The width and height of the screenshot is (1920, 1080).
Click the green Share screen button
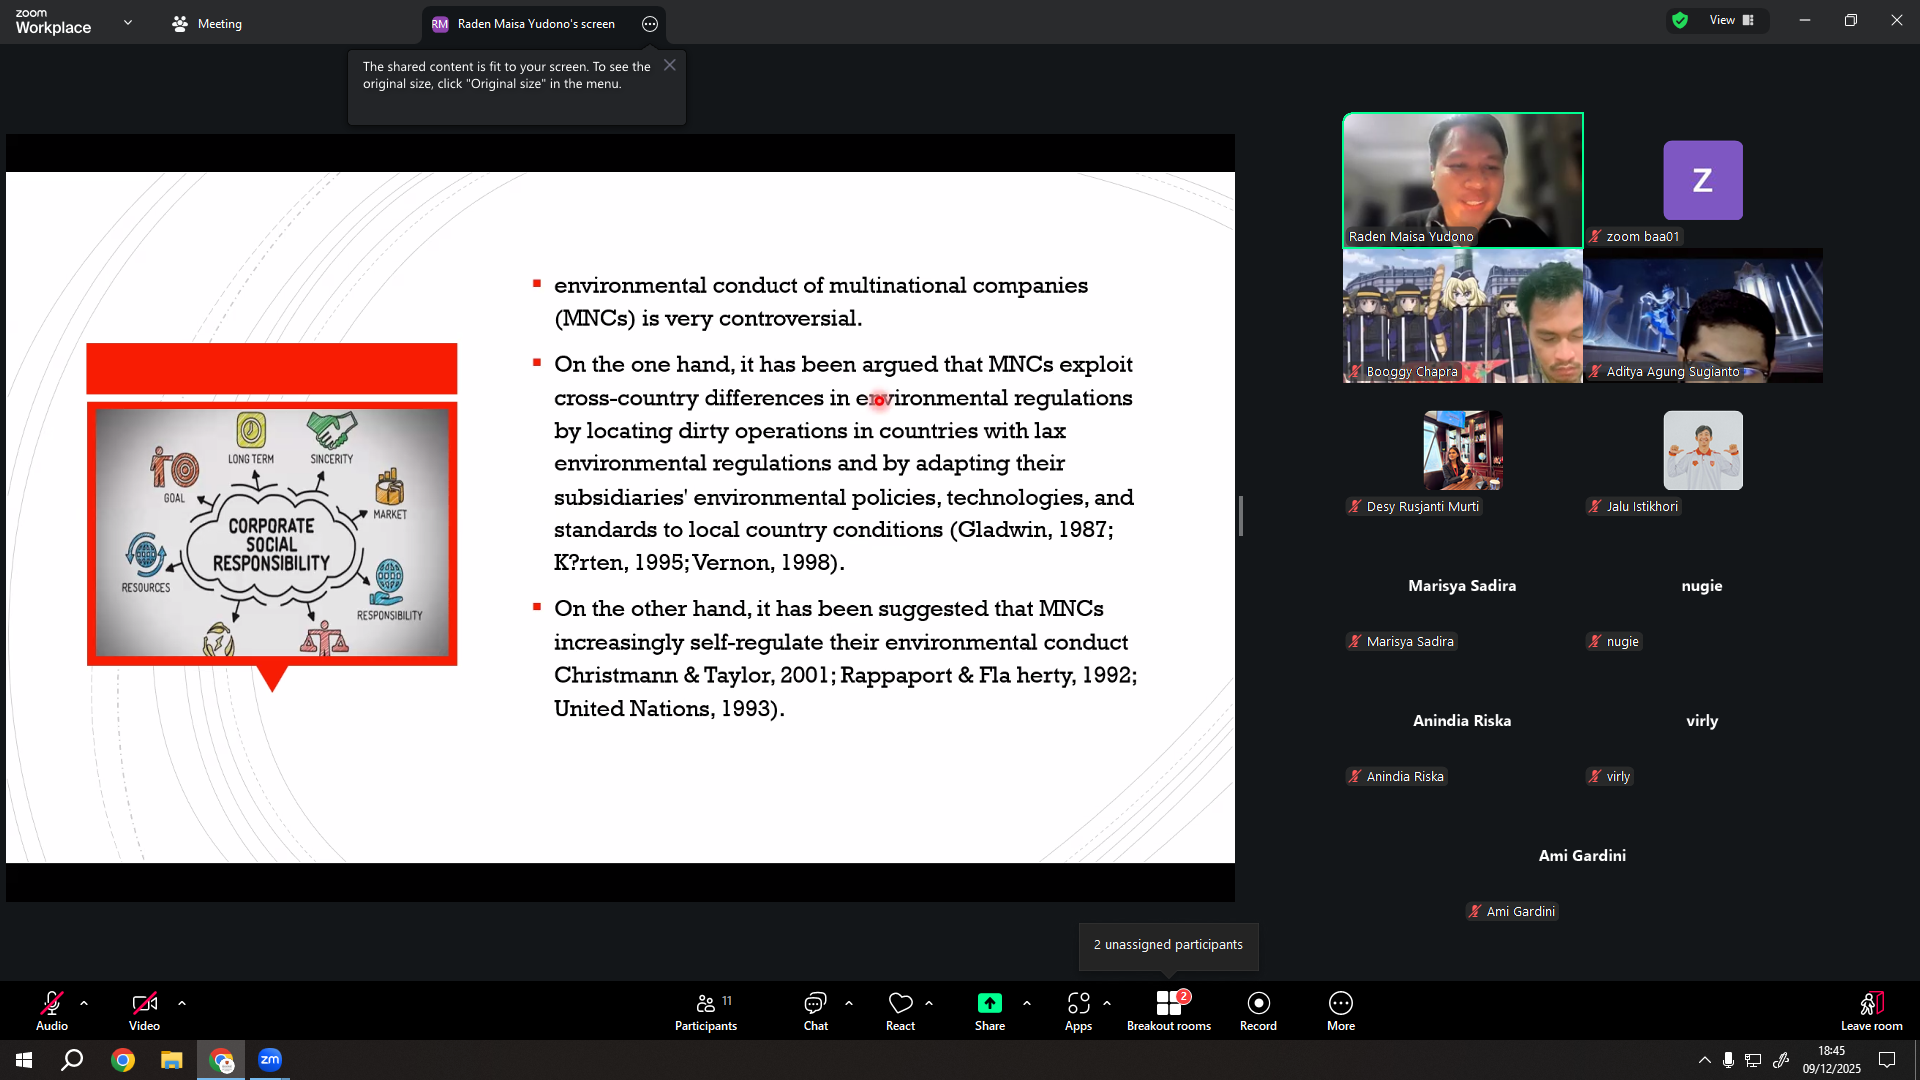(990, 1011)
